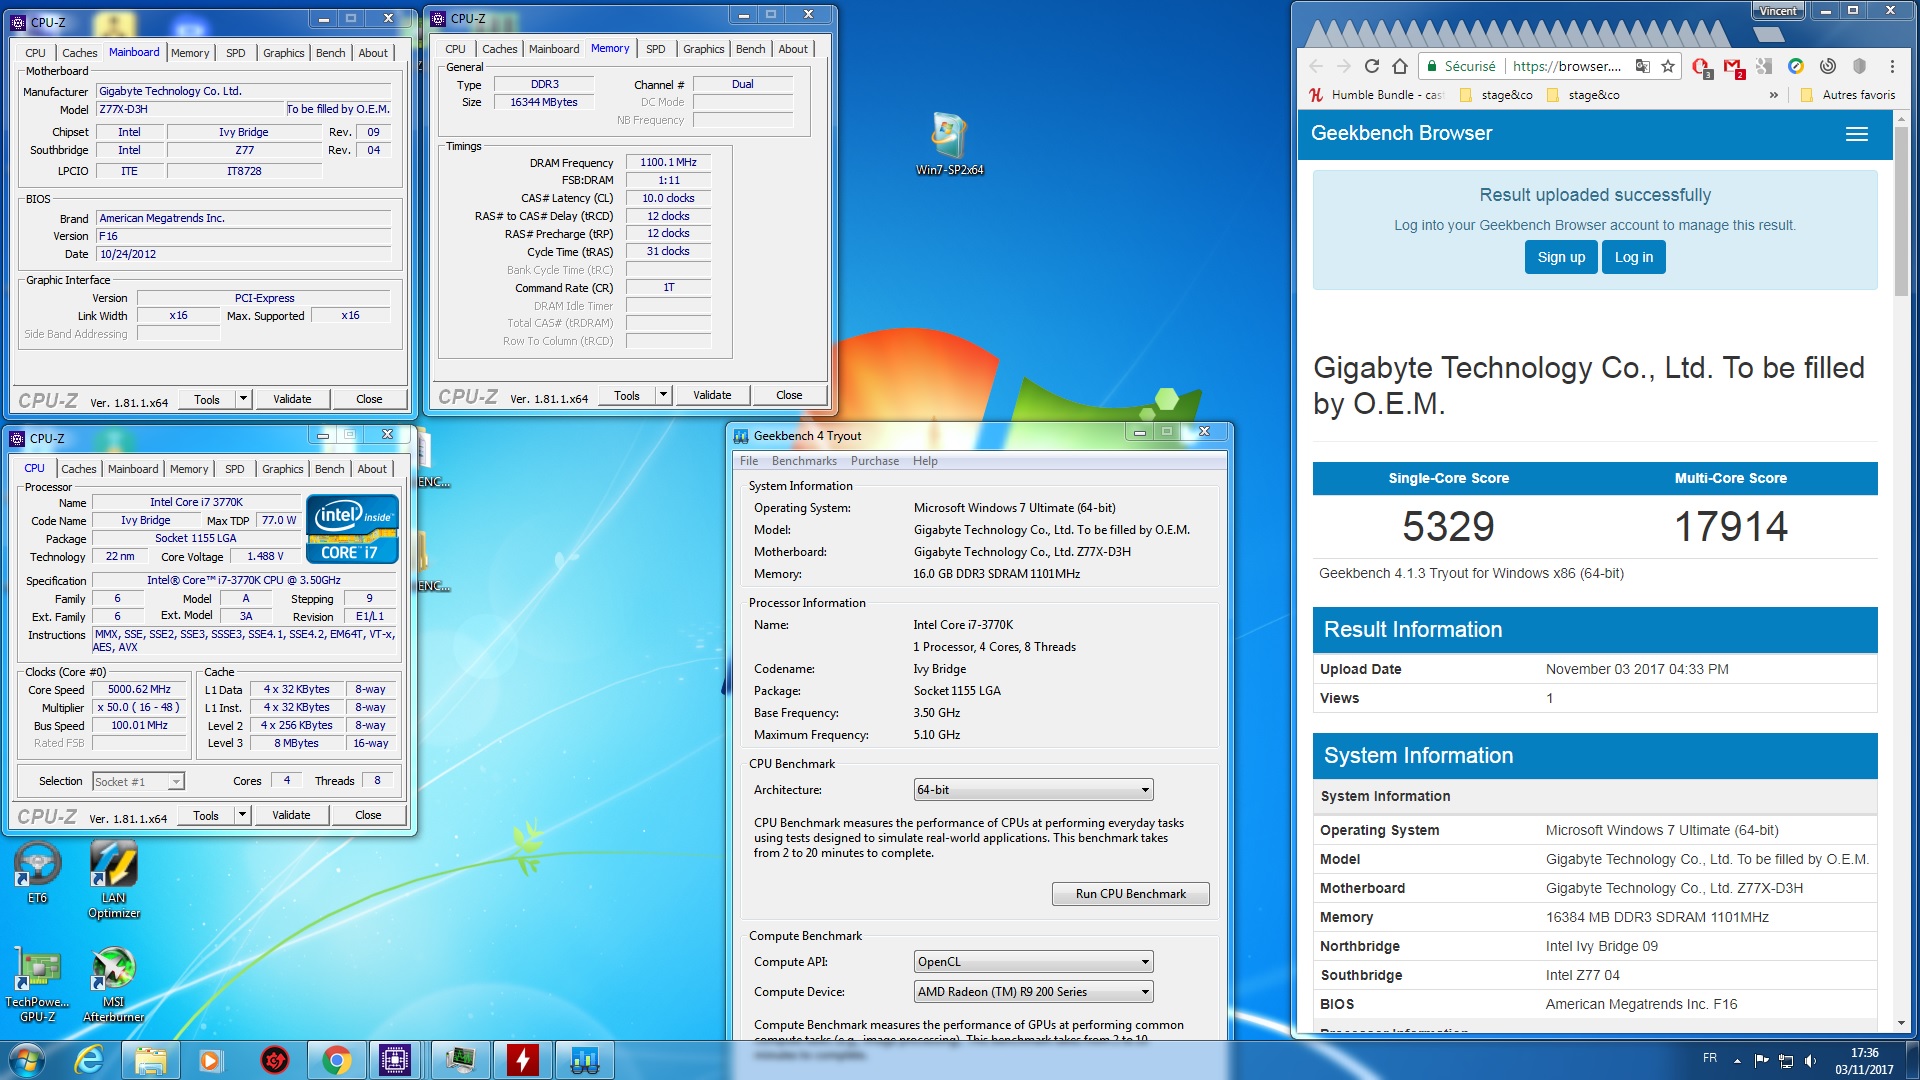This screenshot has height=1080, width=1920.
Task: Open the Gmail checker extension icon
Action: [x=1733, y=67]
